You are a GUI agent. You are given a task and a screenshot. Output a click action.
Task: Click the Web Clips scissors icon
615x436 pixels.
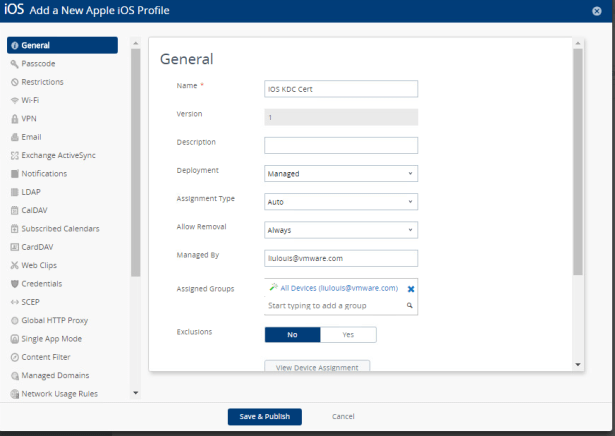(x=14, y=265)
